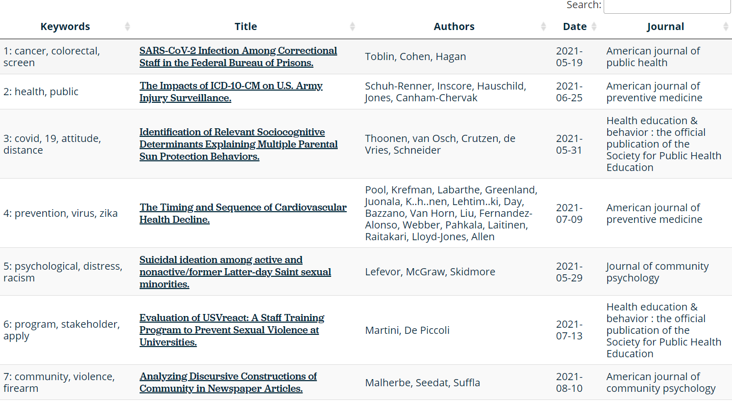Open the Suicidal ideation Latter-day Saint article
This screenshot has height=401, width=732.
[235, 272]
